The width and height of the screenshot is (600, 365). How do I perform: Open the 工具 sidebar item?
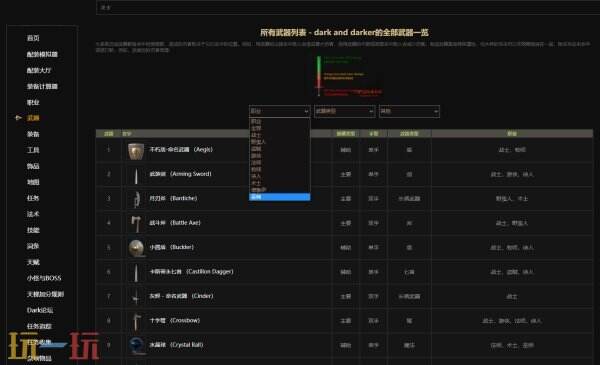[33, 150]
